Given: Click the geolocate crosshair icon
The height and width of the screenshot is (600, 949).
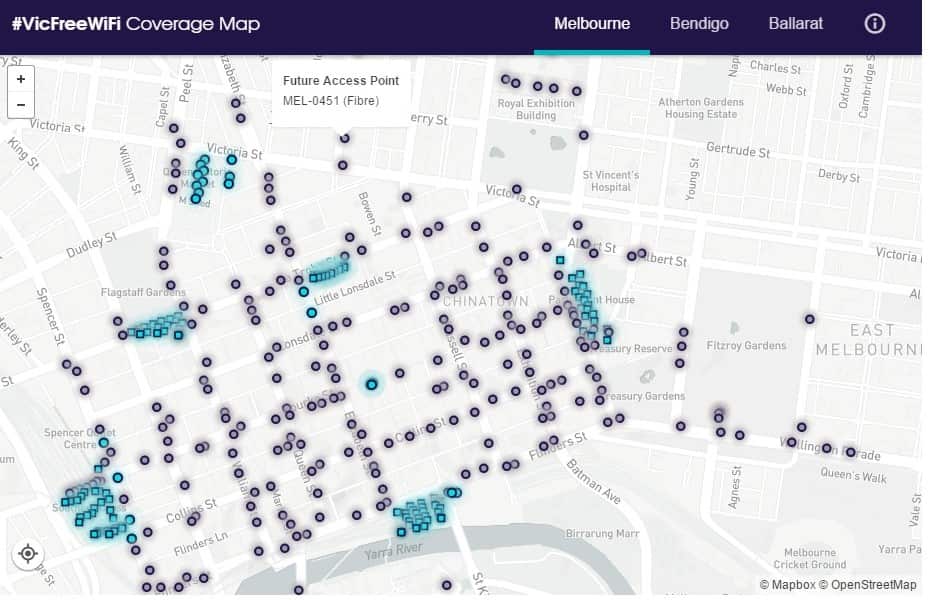Looking at the screenshot, I should tap(27, 554).
